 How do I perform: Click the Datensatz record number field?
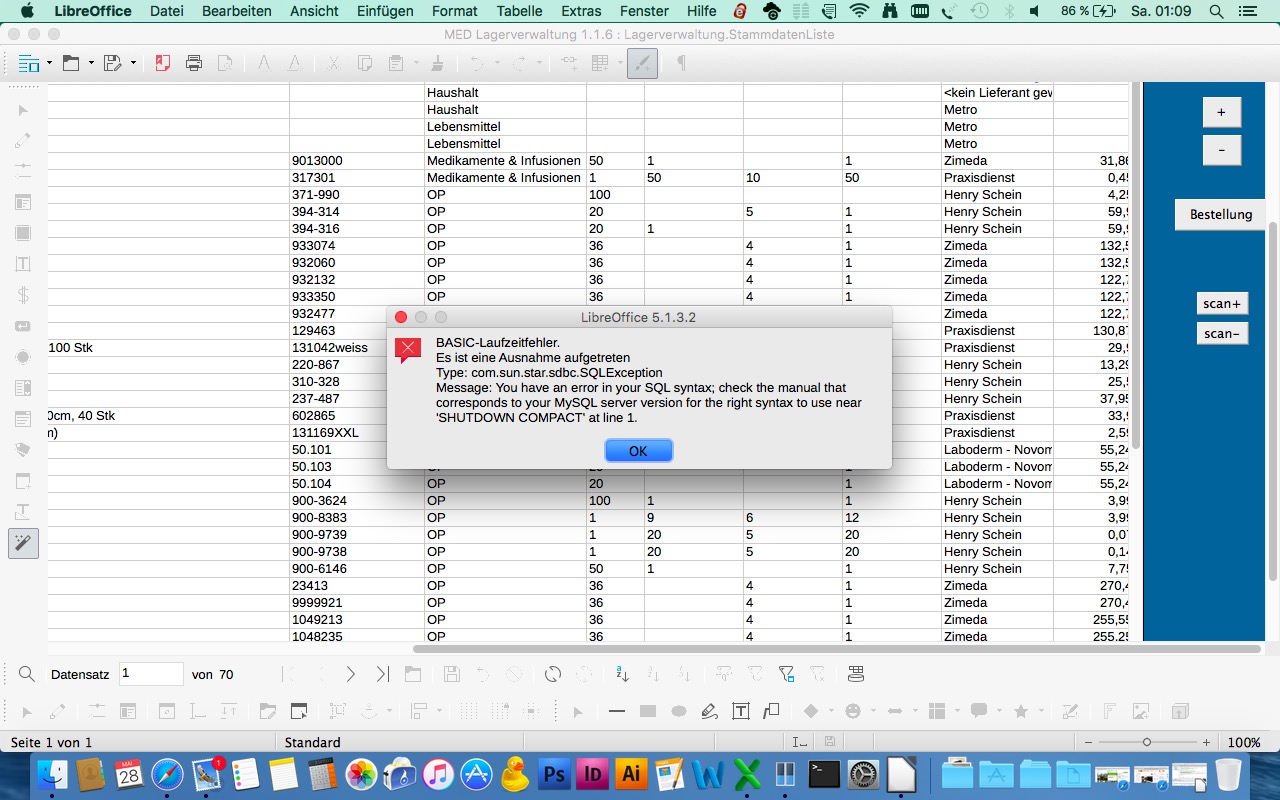click(x=151, y=674)
